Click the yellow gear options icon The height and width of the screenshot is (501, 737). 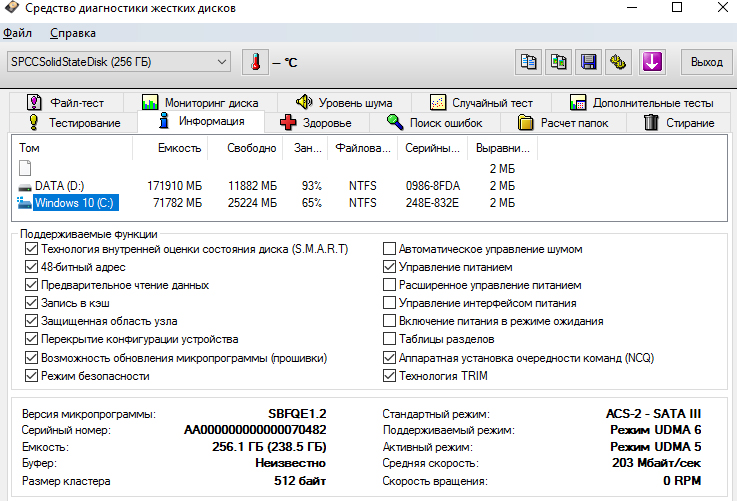619,62
